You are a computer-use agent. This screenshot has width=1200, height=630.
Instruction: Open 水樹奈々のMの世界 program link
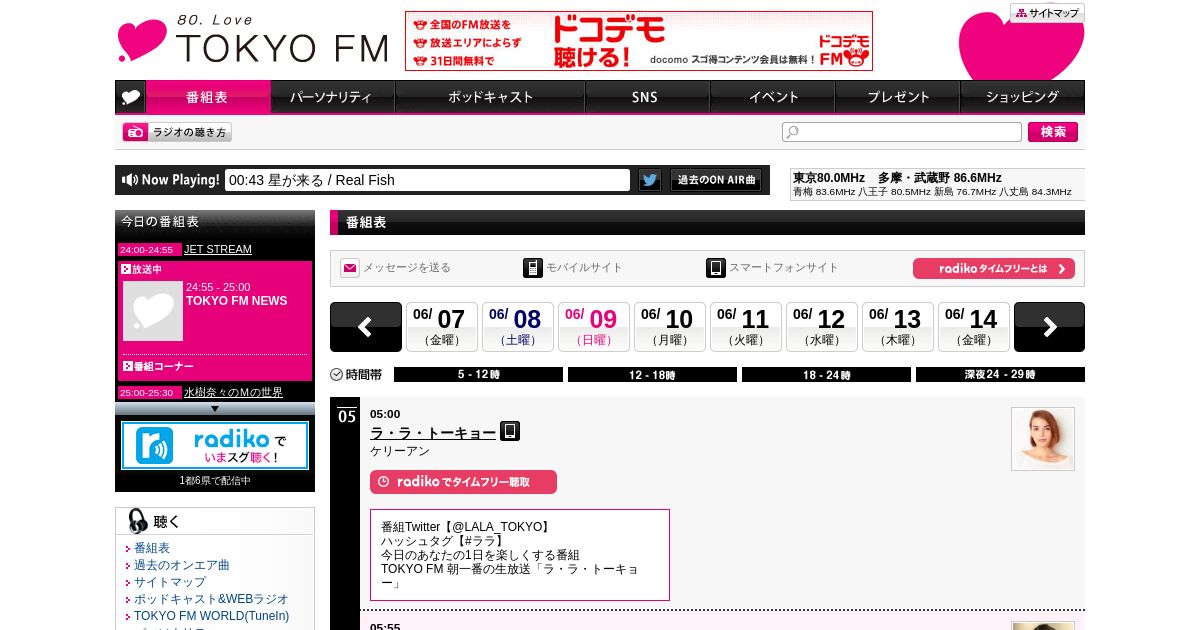233,393
